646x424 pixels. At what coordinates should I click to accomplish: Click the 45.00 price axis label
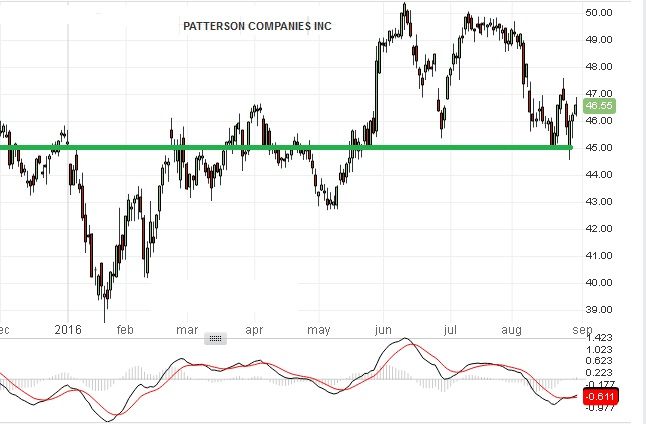click(599, 148)
